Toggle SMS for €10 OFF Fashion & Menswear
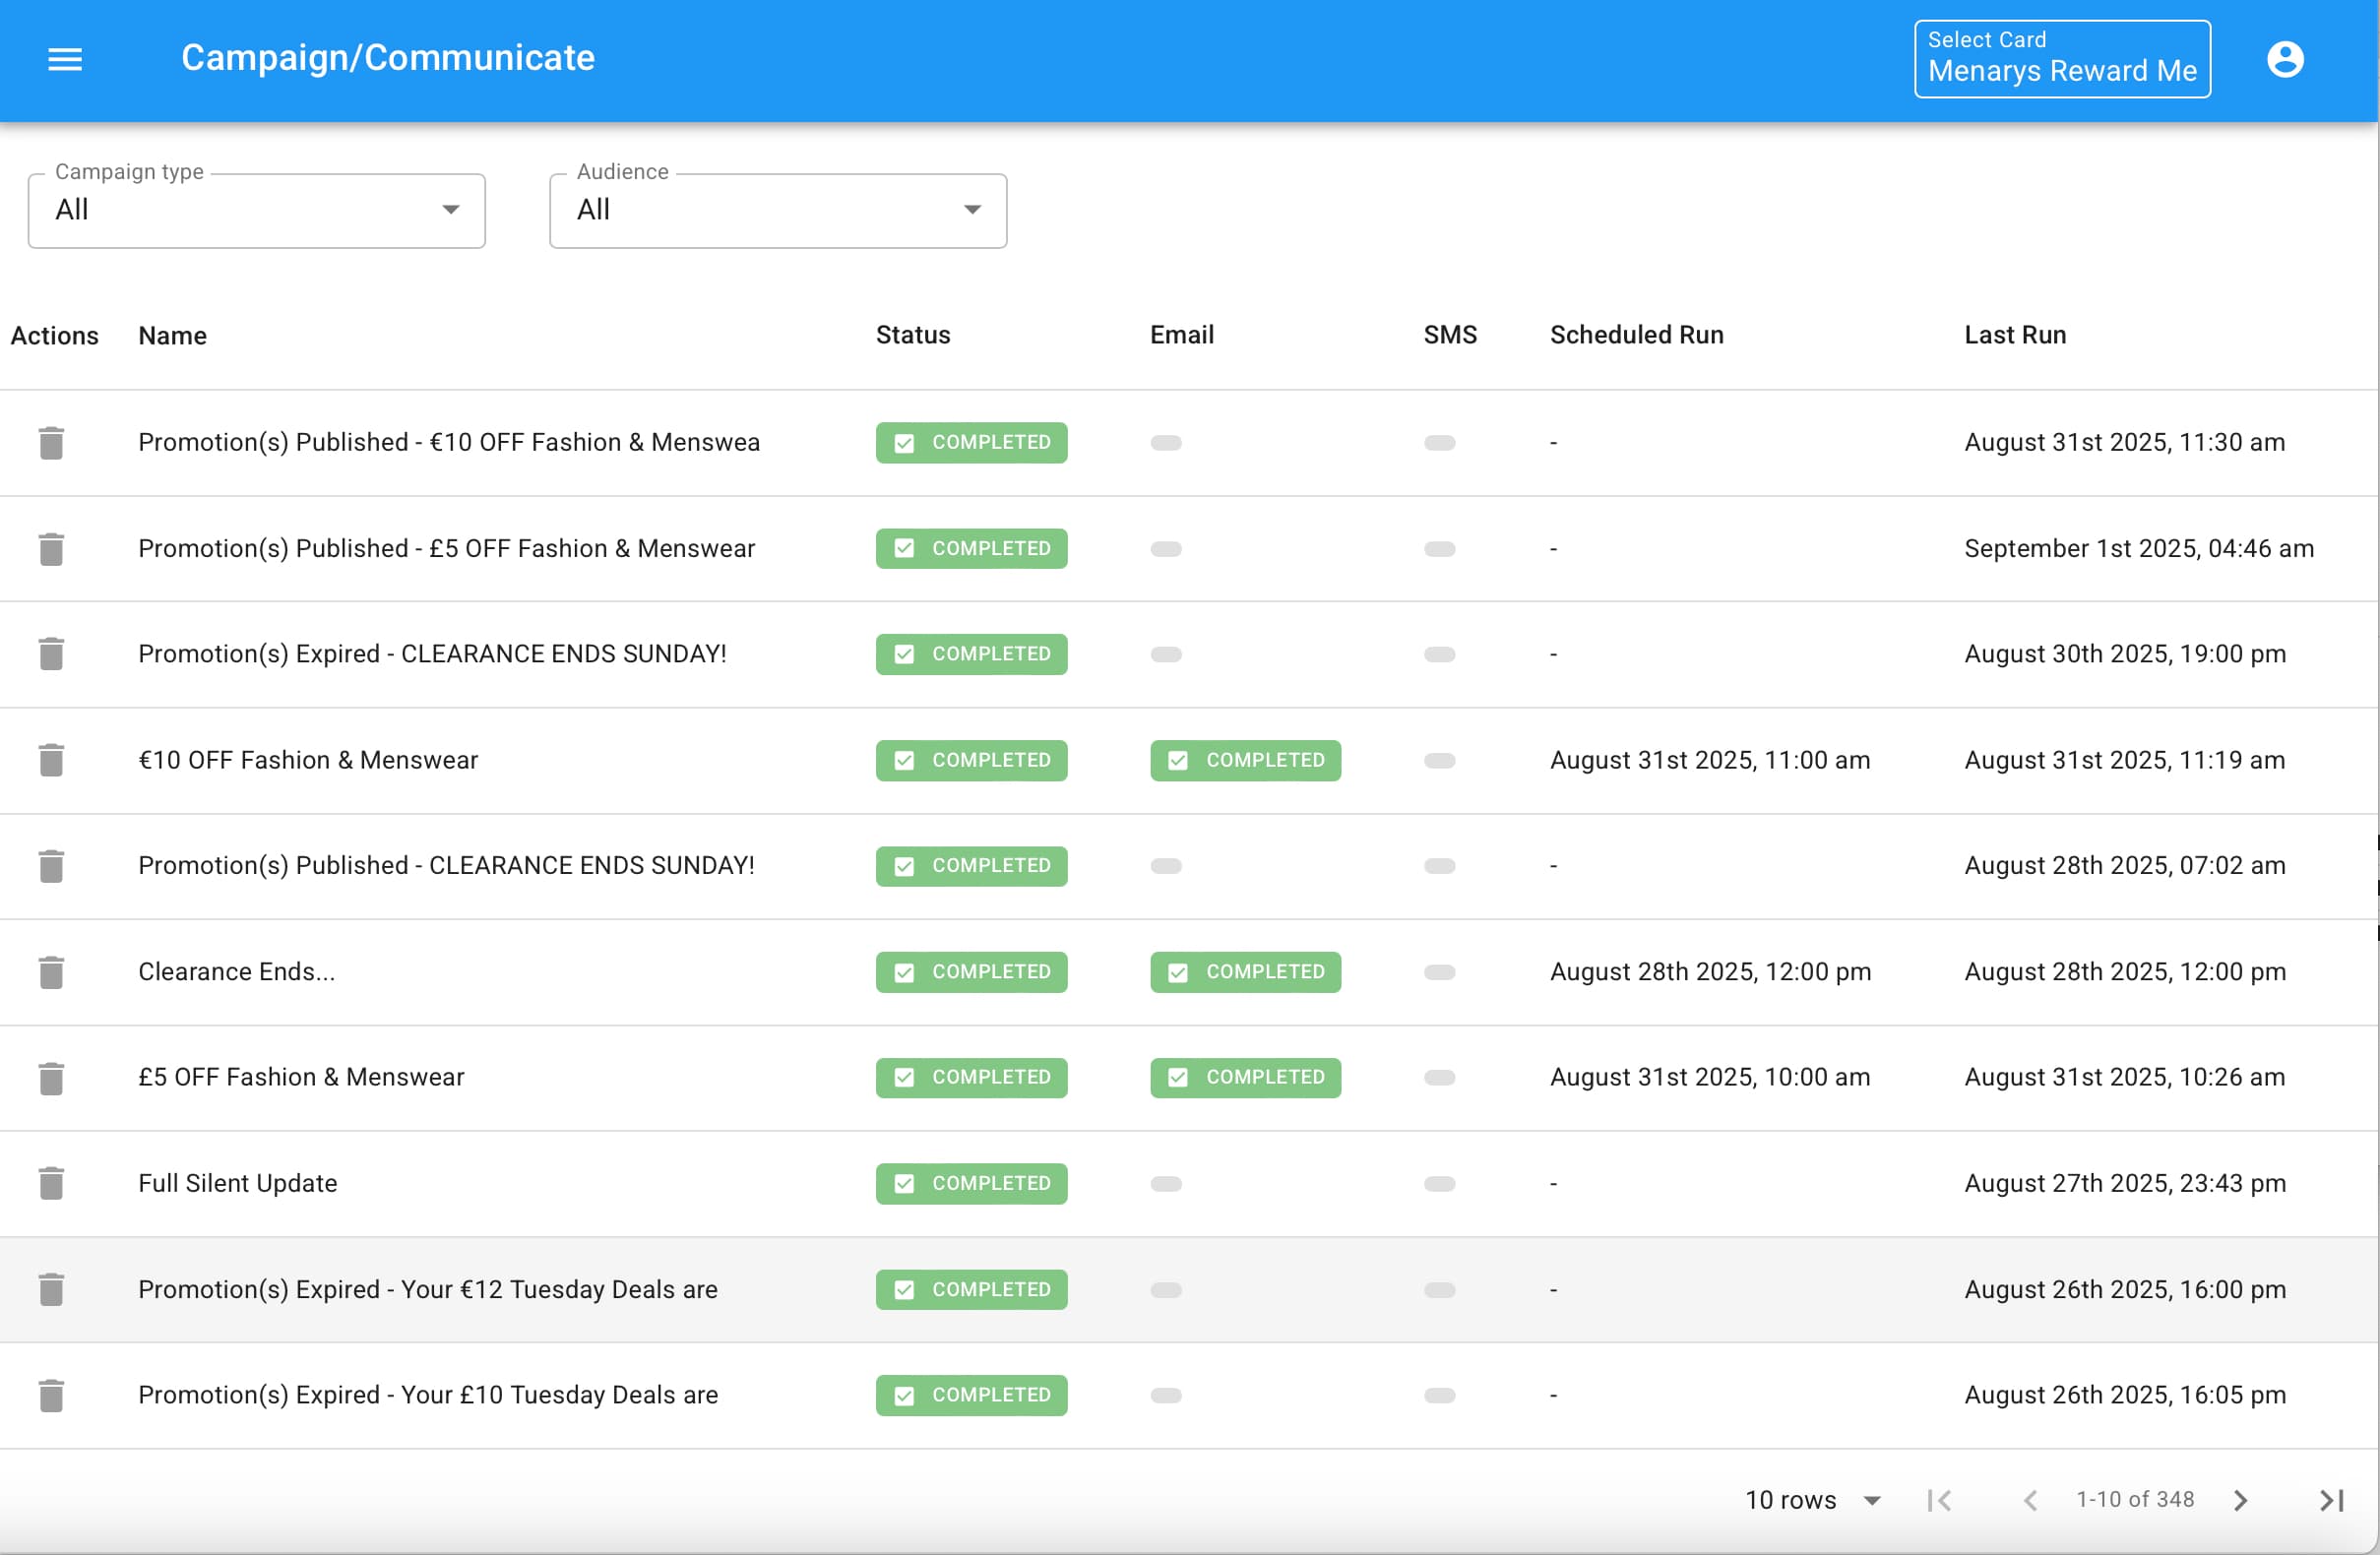The width and height of the screenshot is (2380, 1555). coord(1439,760)
